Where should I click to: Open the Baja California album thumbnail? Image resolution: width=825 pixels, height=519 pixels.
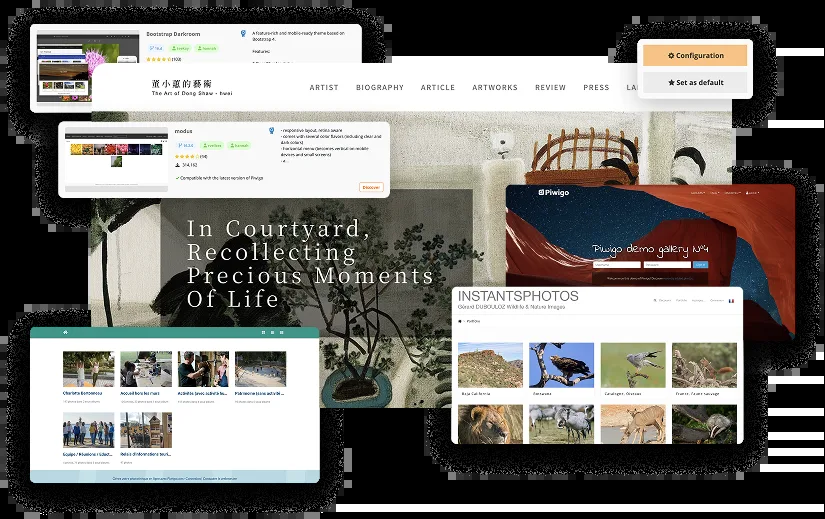[490, 365]
